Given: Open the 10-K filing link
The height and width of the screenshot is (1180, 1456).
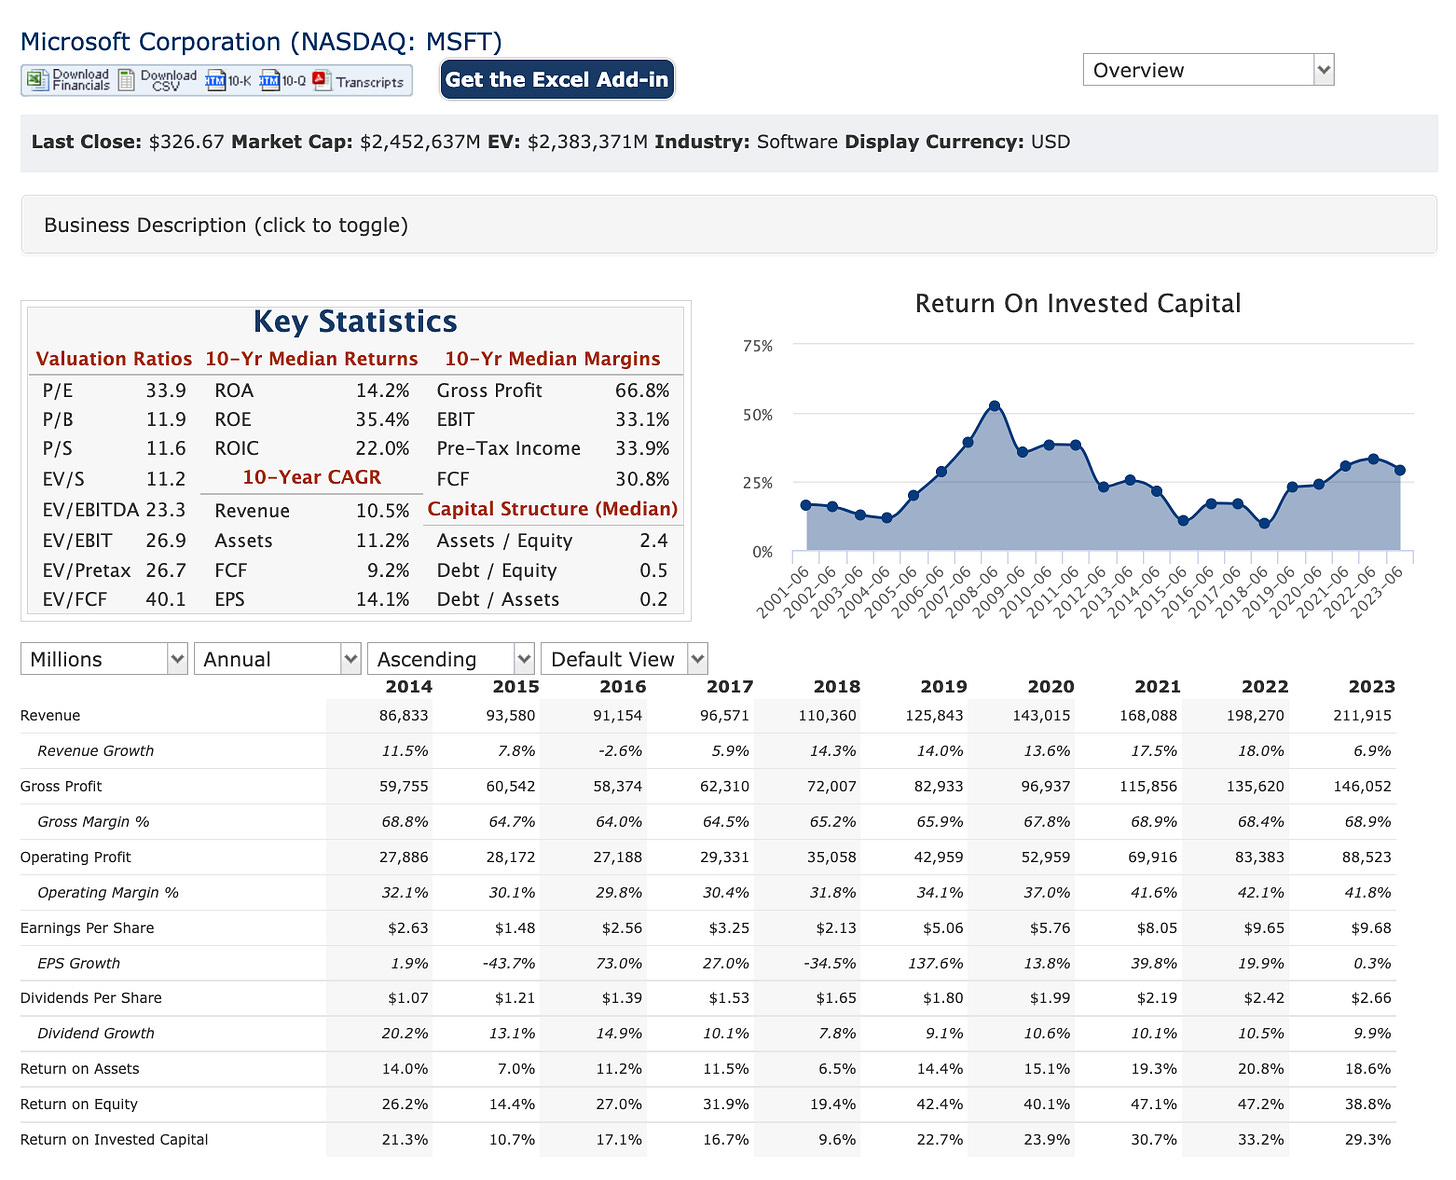Looking at the screenshot, I should pyautogui.click(x=229, y=81).
